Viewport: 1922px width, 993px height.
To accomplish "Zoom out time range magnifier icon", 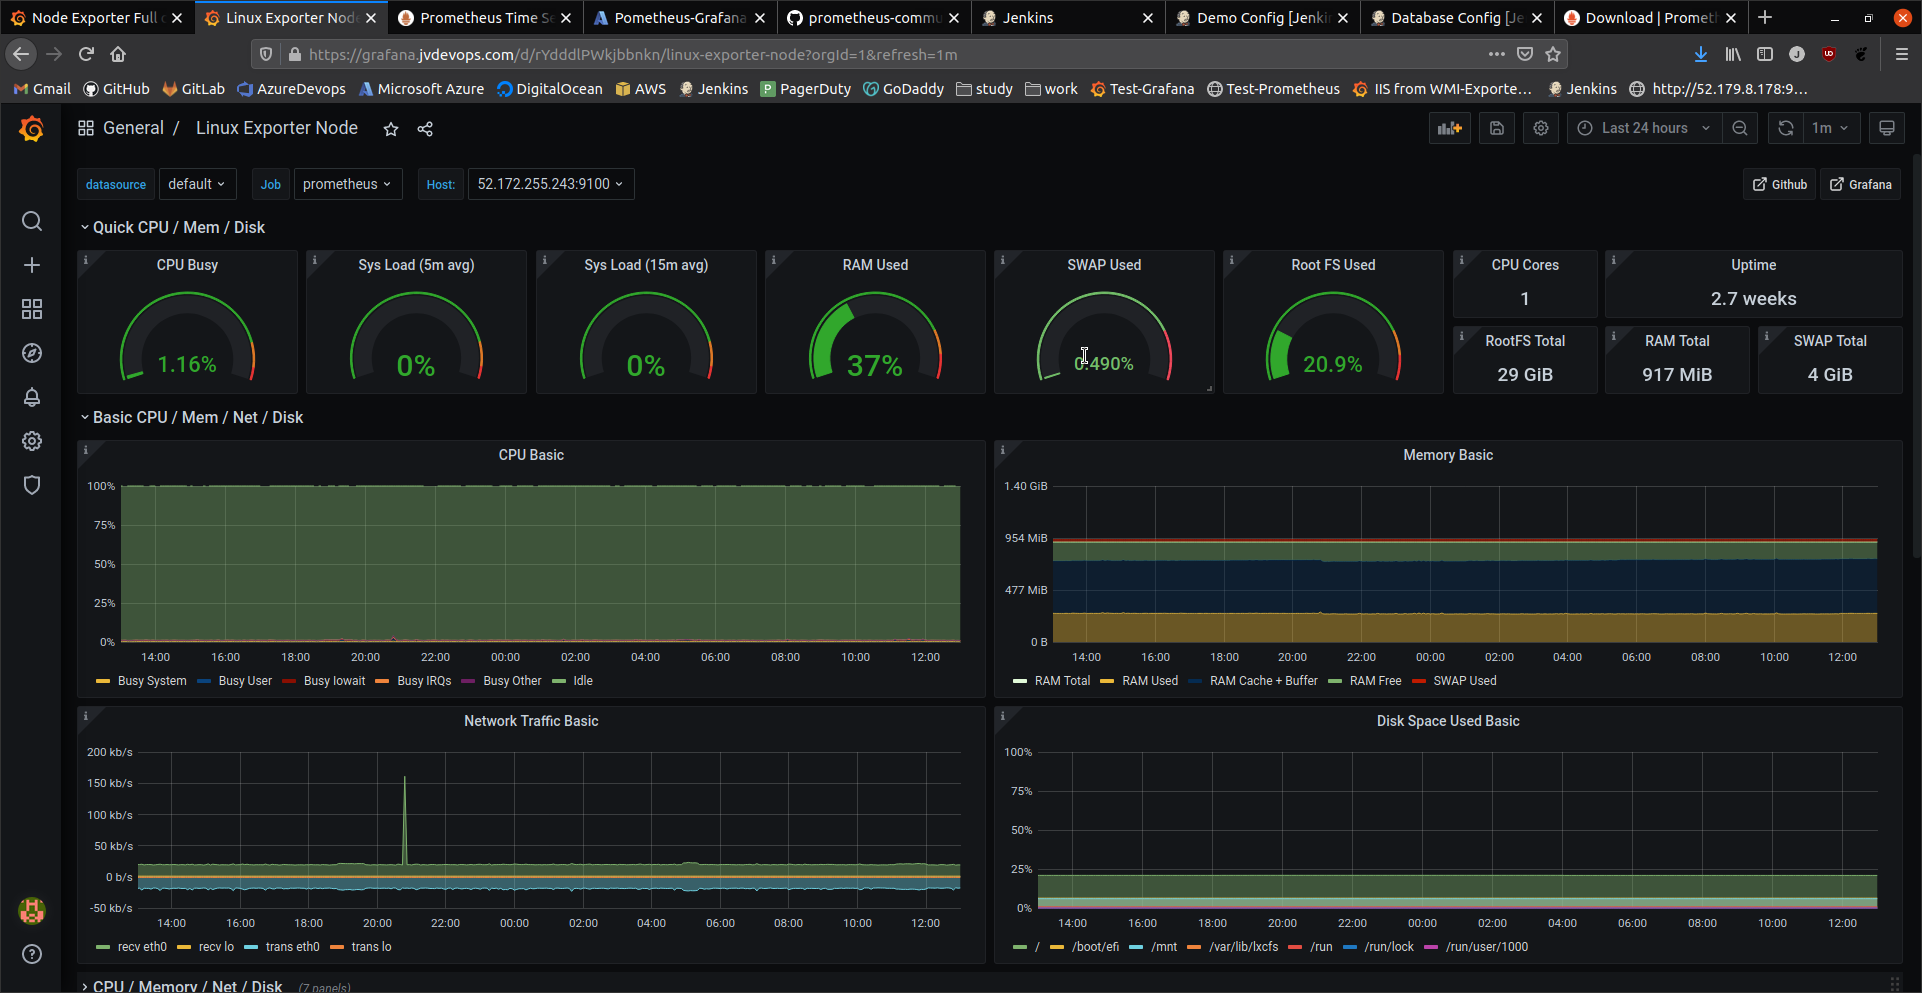I will point(1740,128).
